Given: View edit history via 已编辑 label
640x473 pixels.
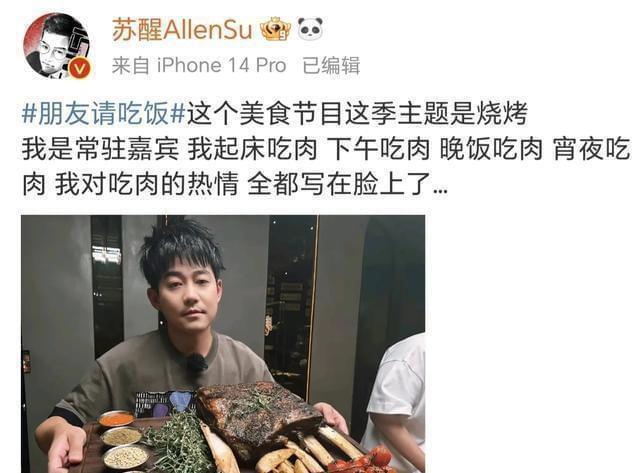Looking at the screenshot, I should [331, 66].
